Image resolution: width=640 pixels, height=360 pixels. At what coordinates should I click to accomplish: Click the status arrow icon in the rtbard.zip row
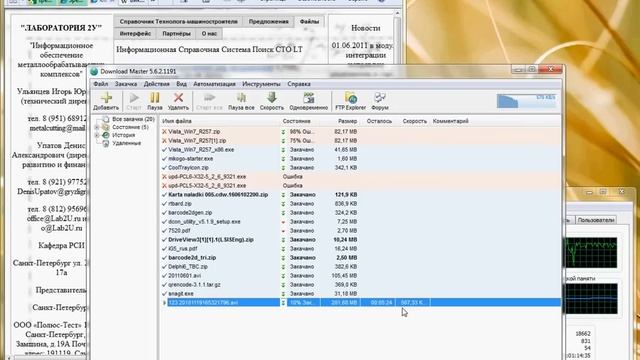coord(283,203)
